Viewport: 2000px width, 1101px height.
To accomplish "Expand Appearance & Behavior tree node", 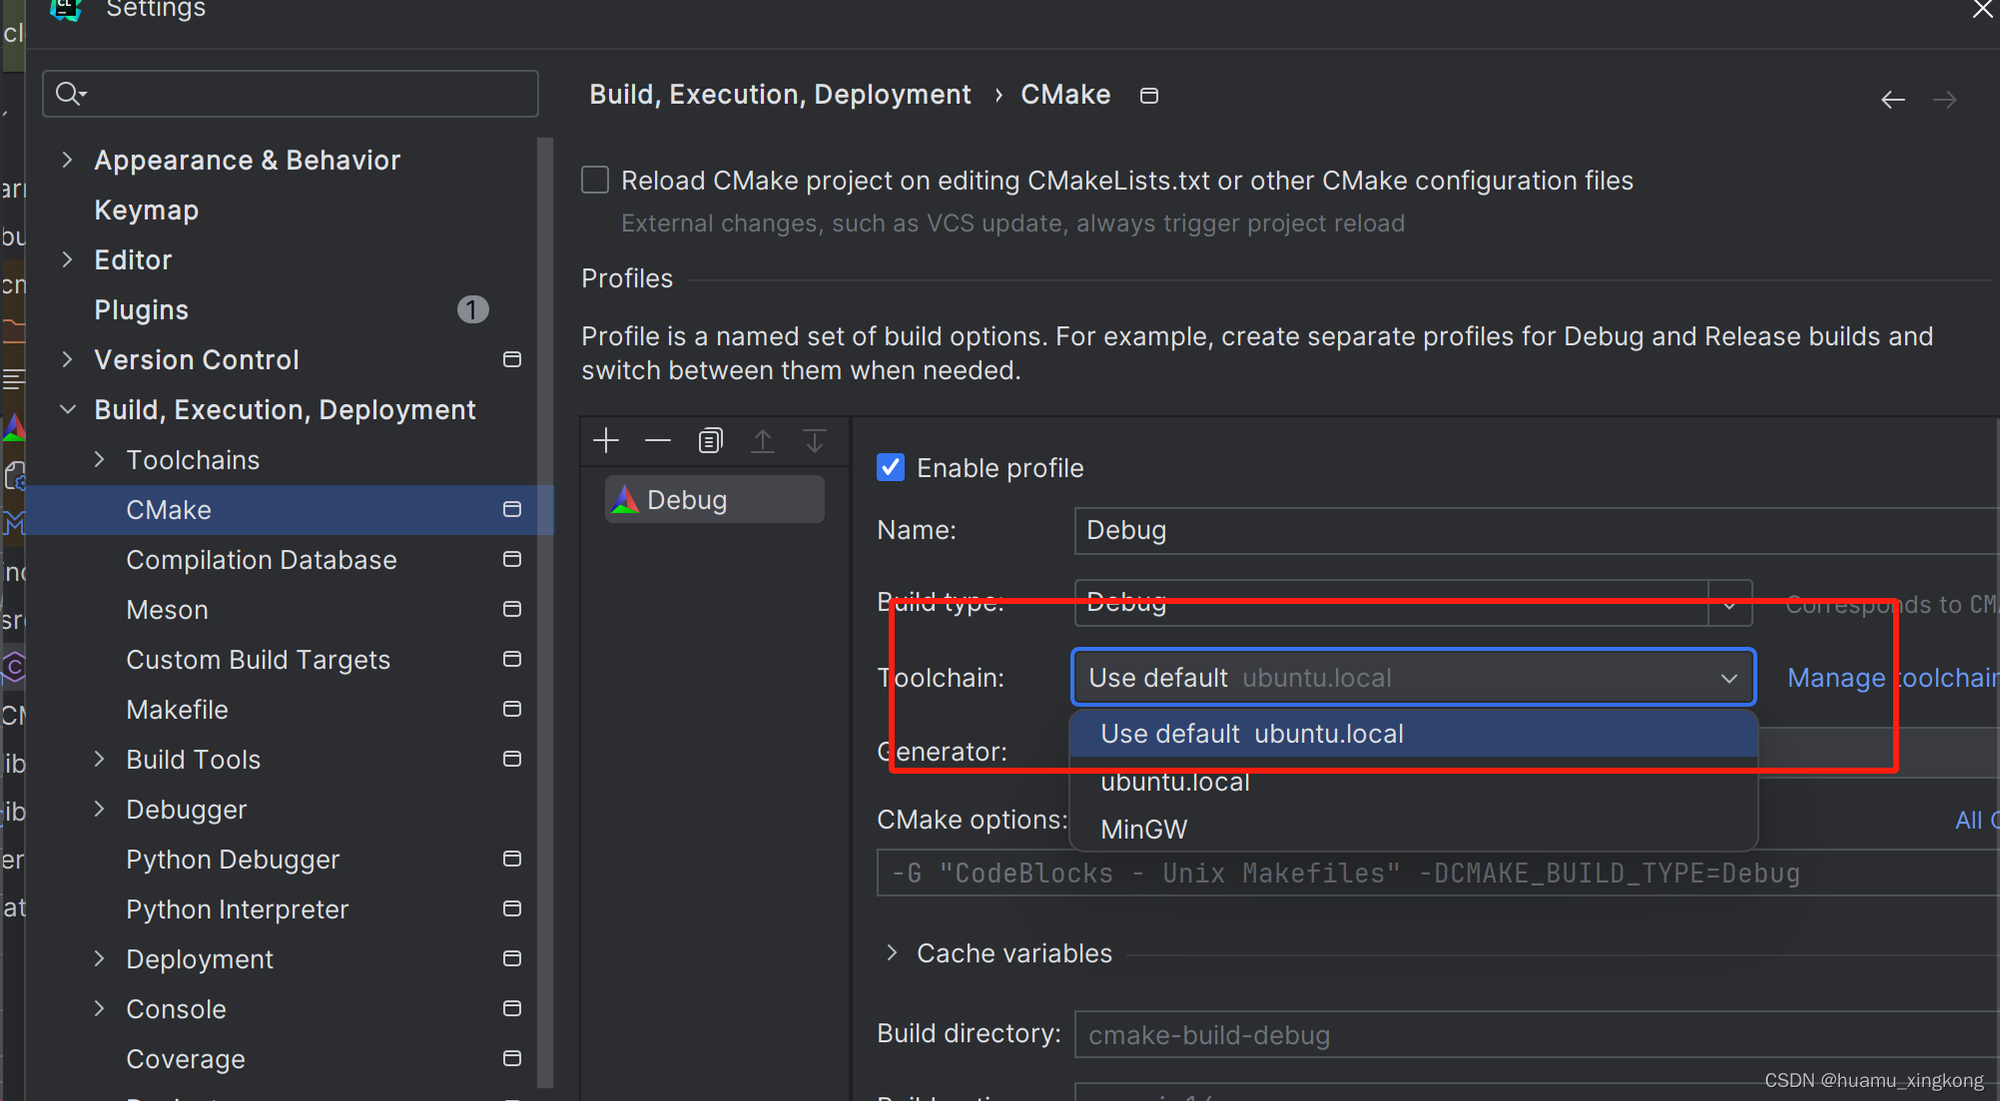I will coord(67,160).
